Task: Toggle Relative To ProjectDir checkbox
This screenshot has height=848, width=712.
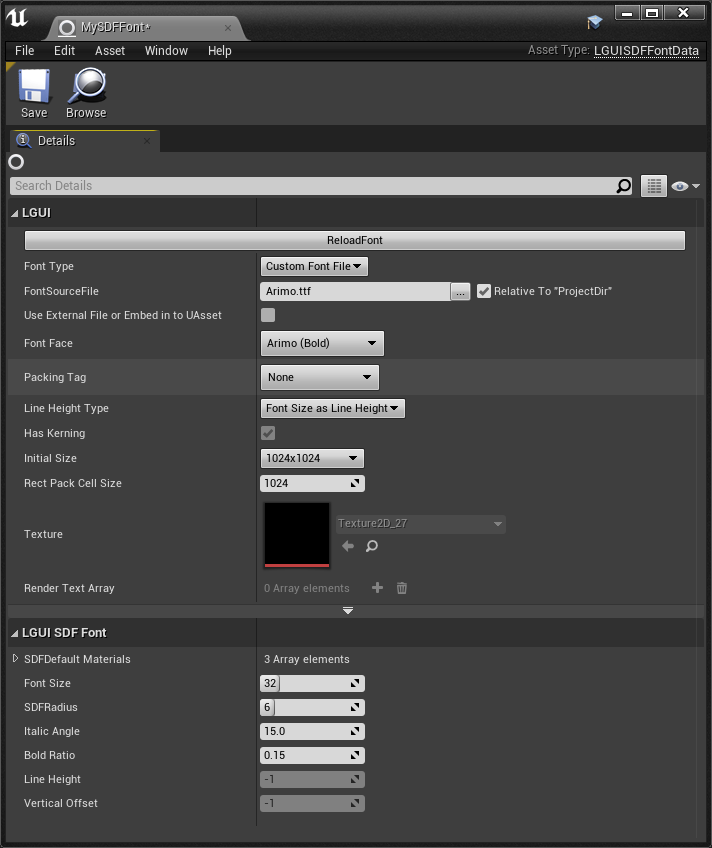Action: (x=484, y=292)
